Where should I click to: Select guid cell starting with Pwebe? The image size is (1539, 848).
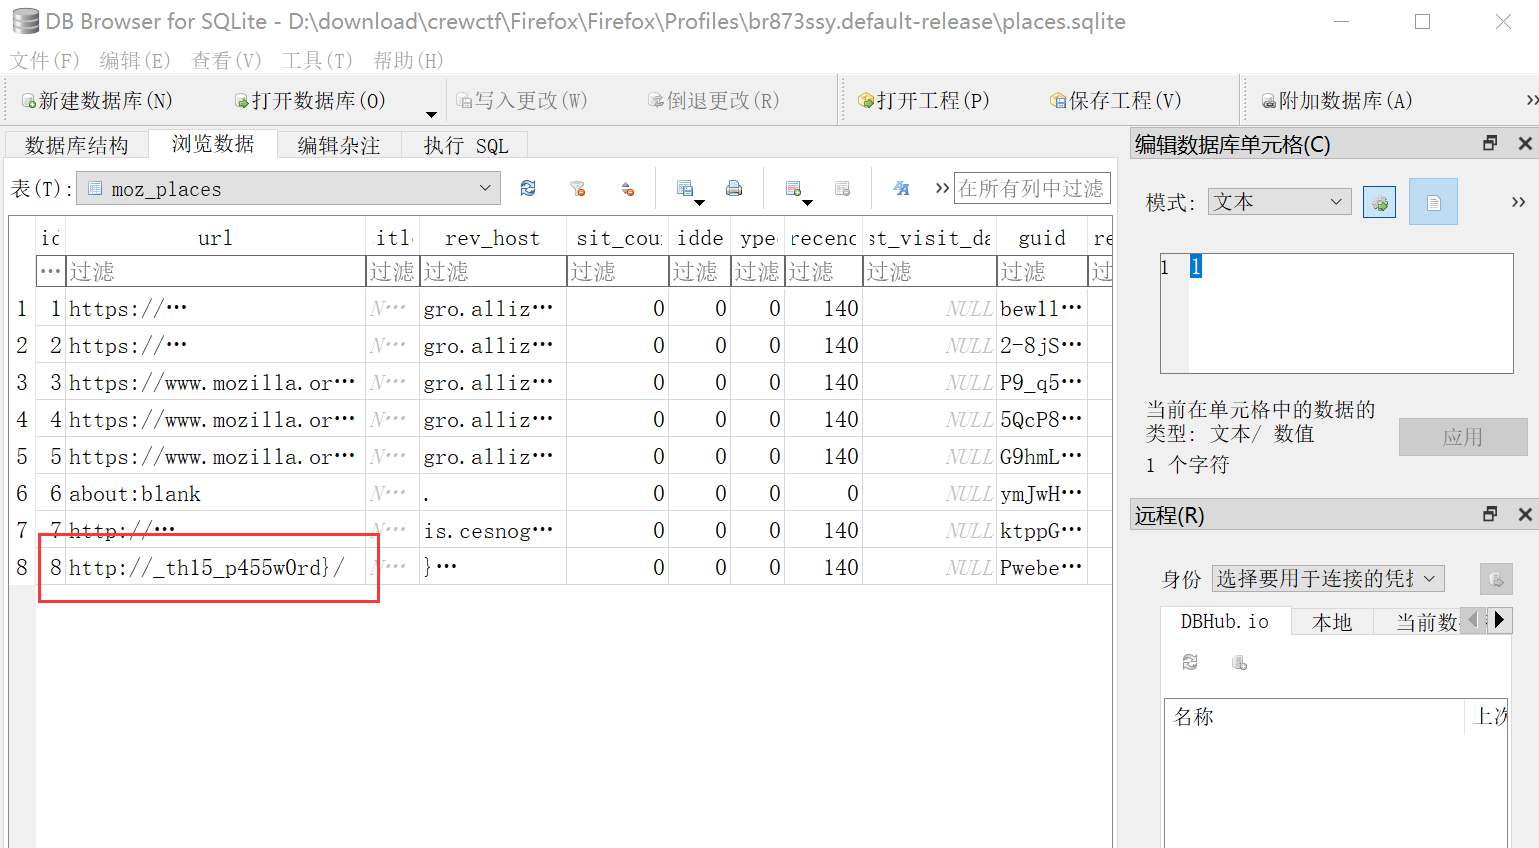(x=1042, y=567)
